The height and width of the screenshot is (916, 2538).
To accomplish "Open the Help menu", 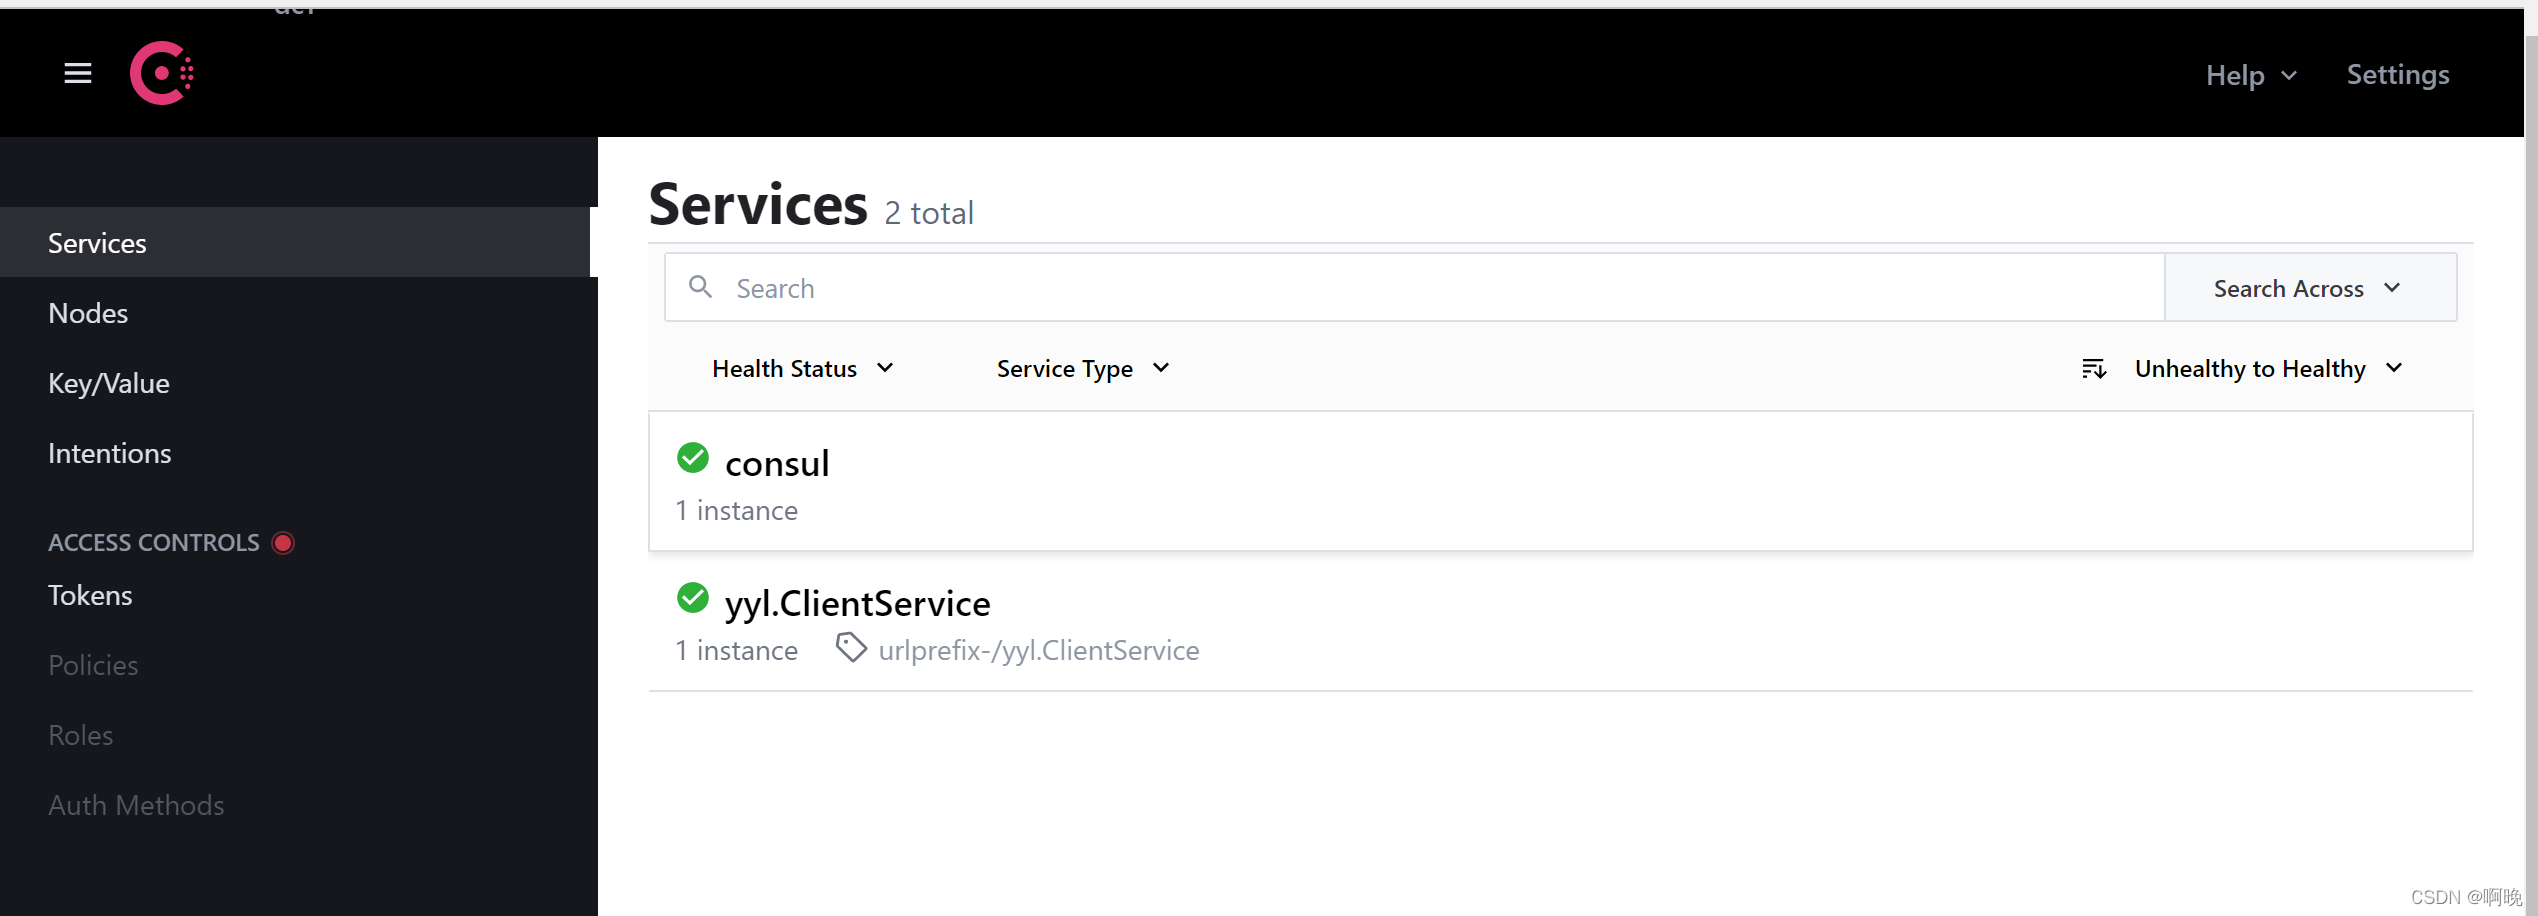I will (x=2250, y=74).
